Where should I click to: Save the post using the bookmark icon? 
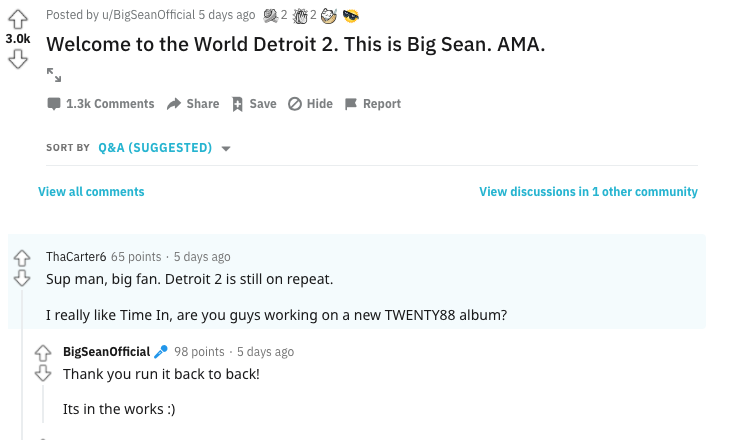(254, 104)
